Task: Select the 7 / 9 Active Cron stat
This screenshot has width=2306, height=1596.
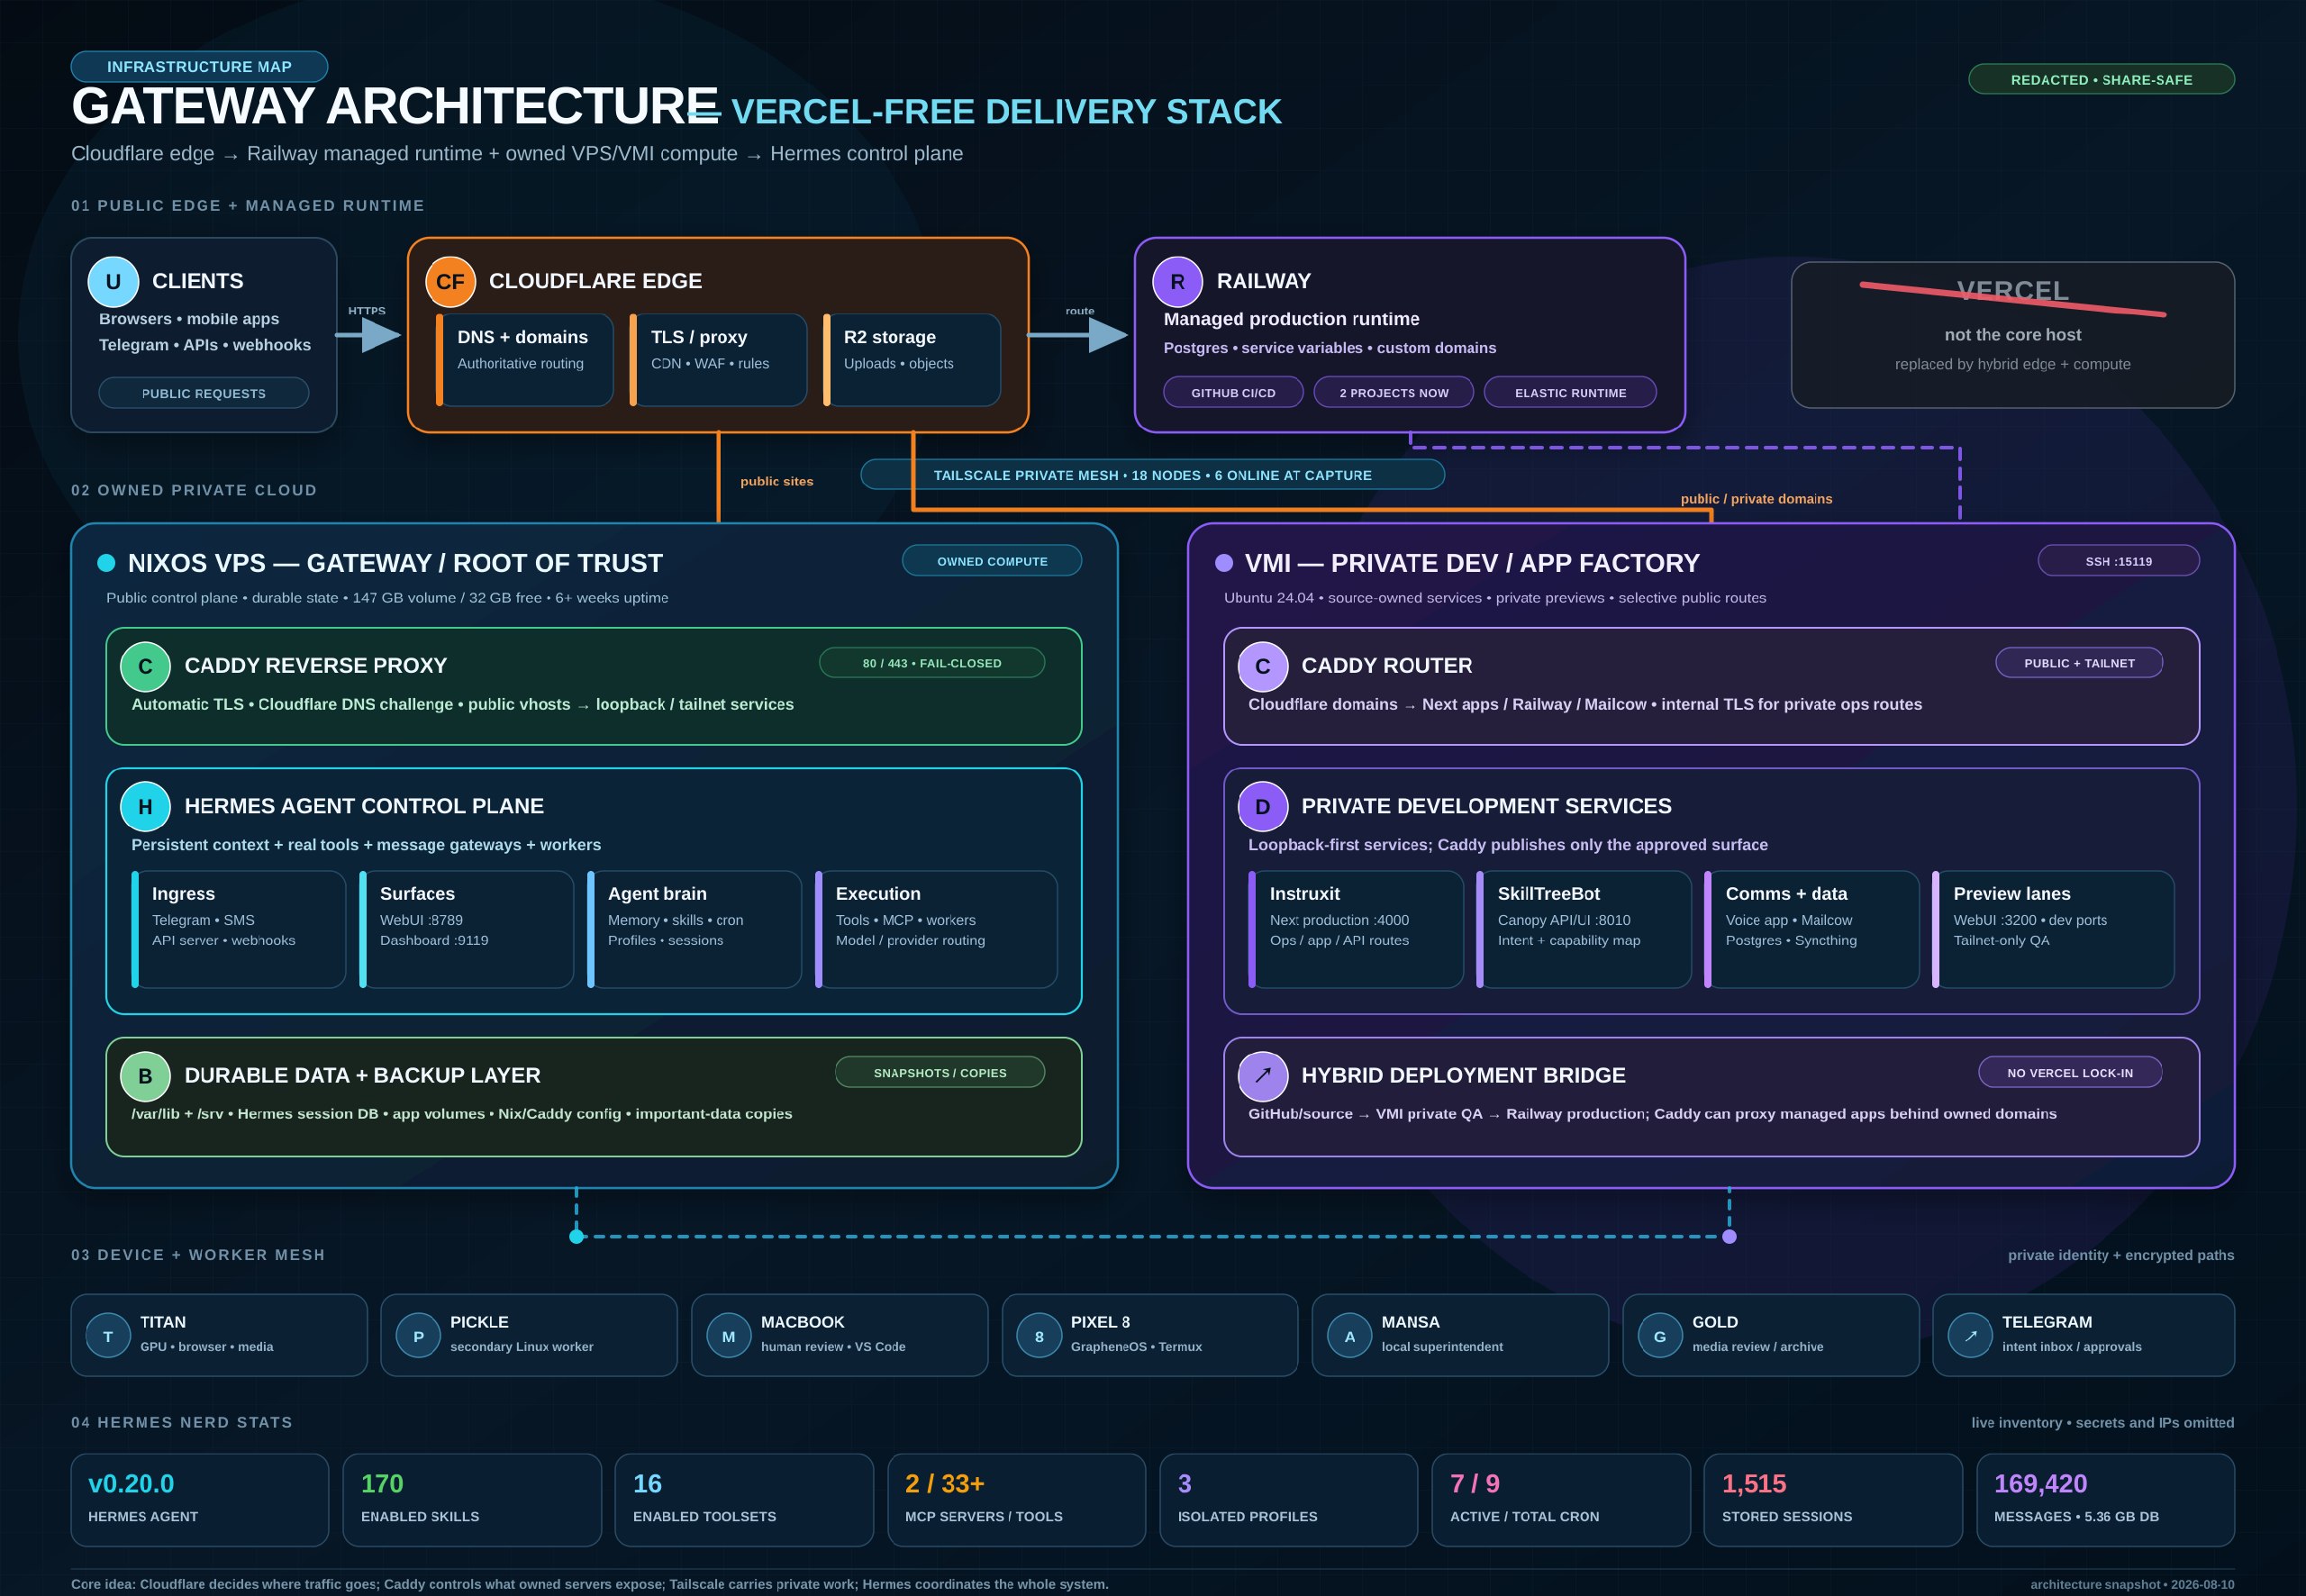Action: click(1561, 1500)
